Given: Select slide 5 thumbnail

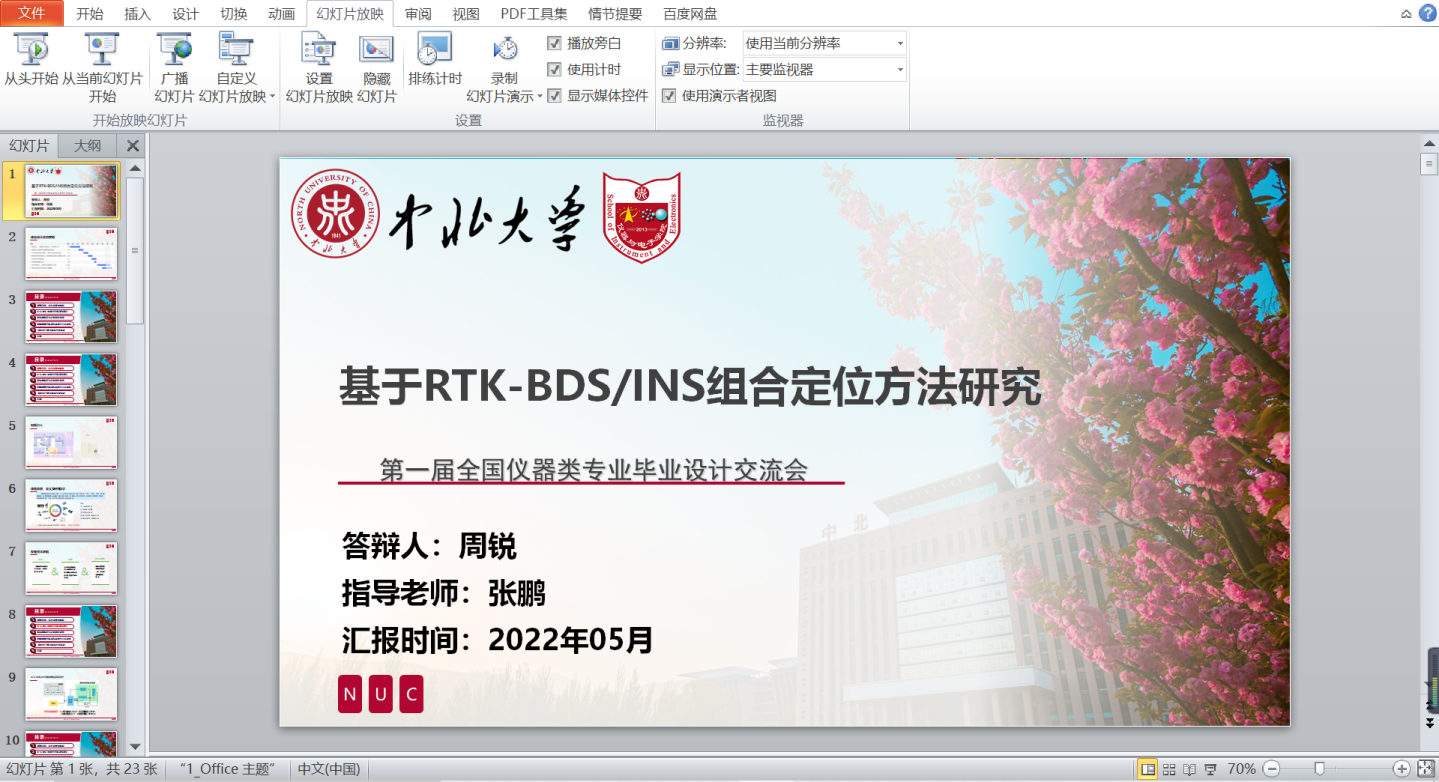Looking at the screenshot, I should coord(71,442).
